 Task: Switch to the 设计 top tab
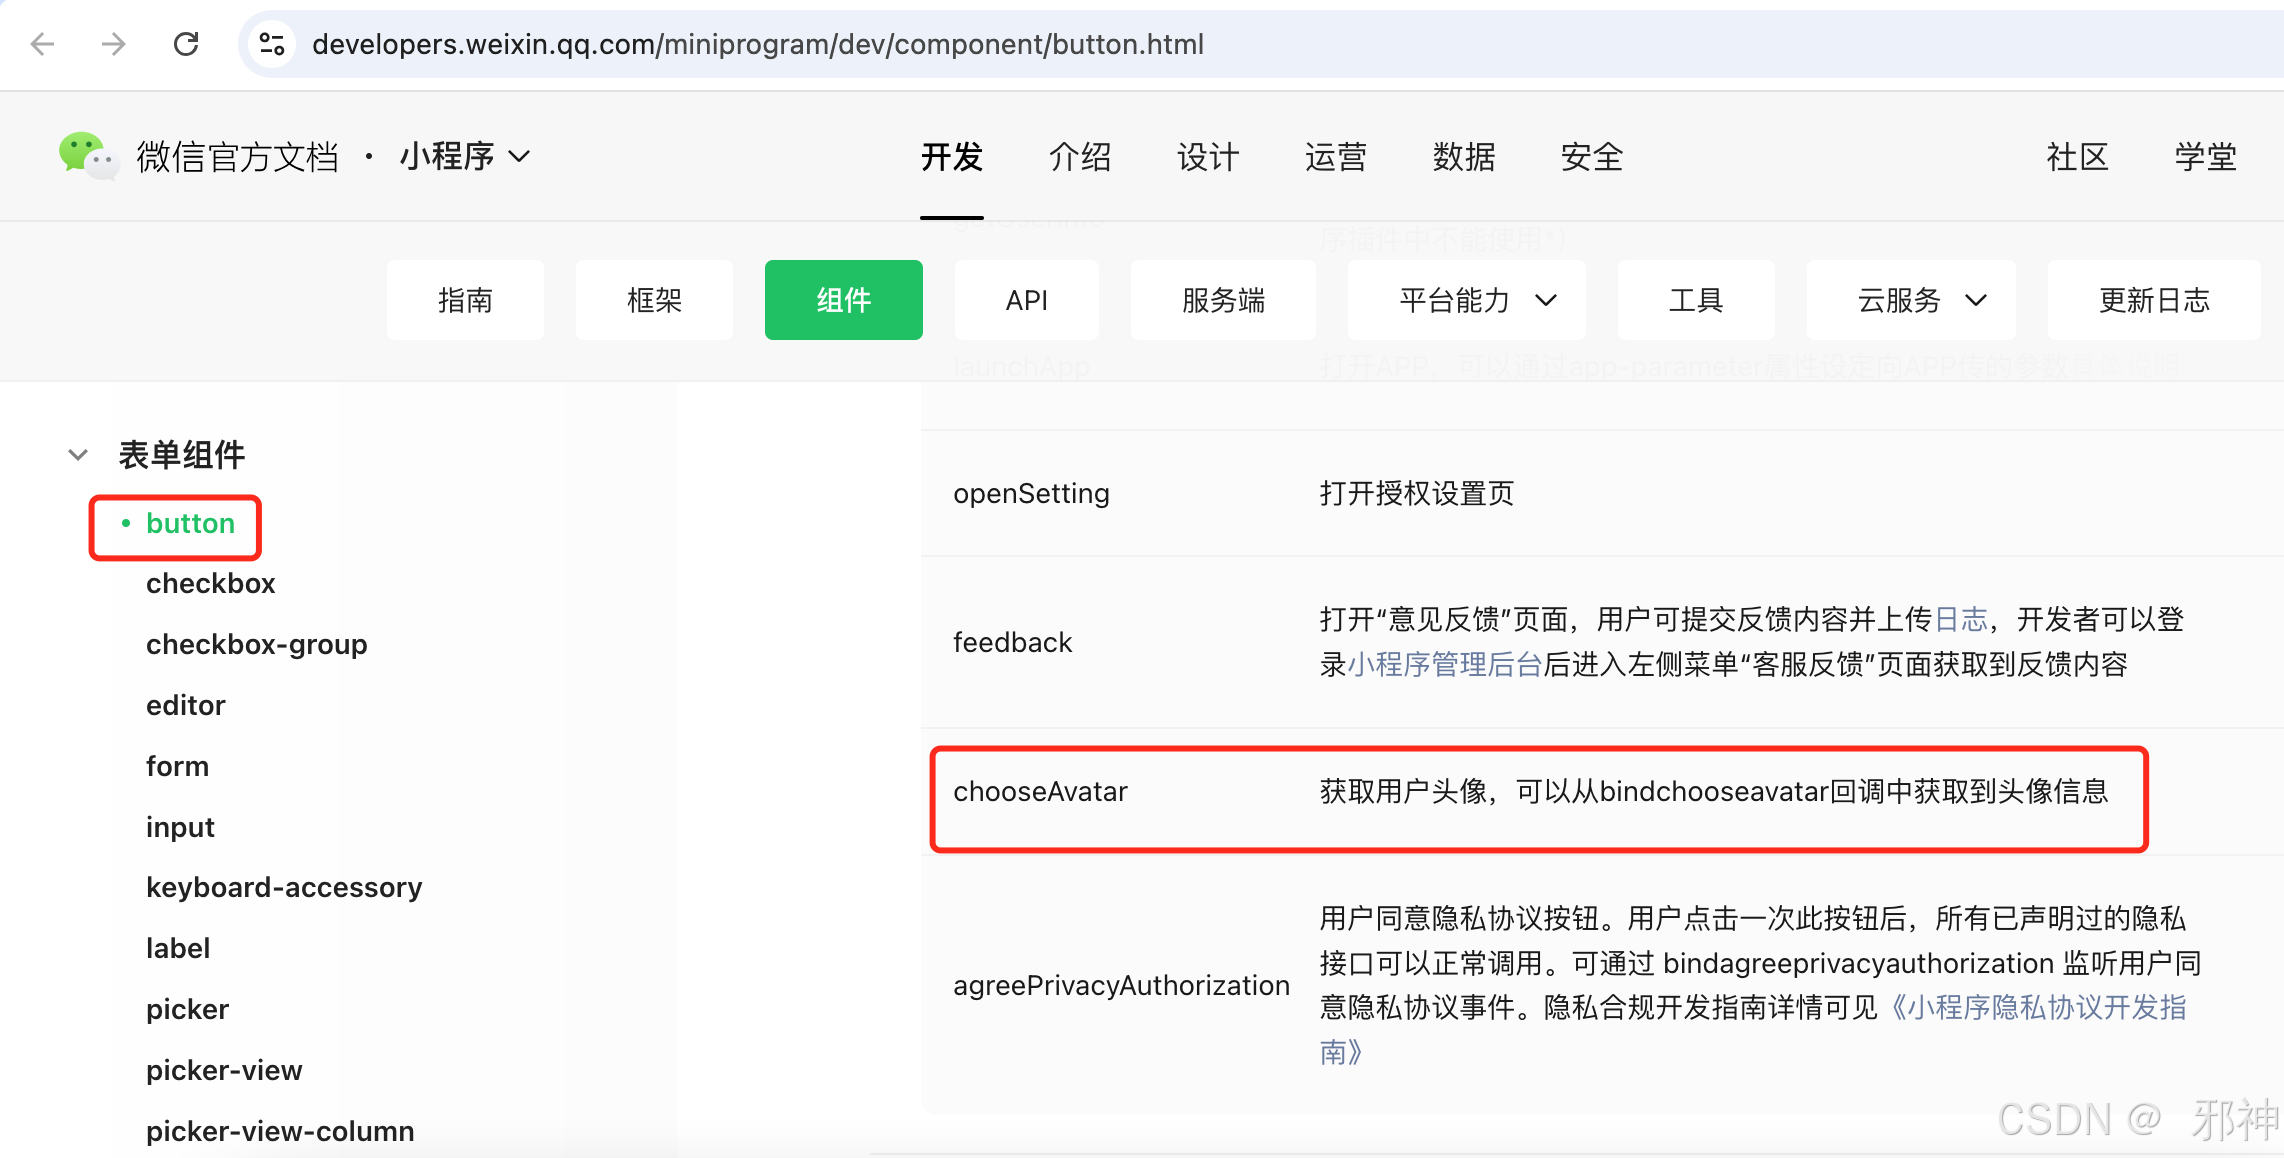coord(1208,157)
